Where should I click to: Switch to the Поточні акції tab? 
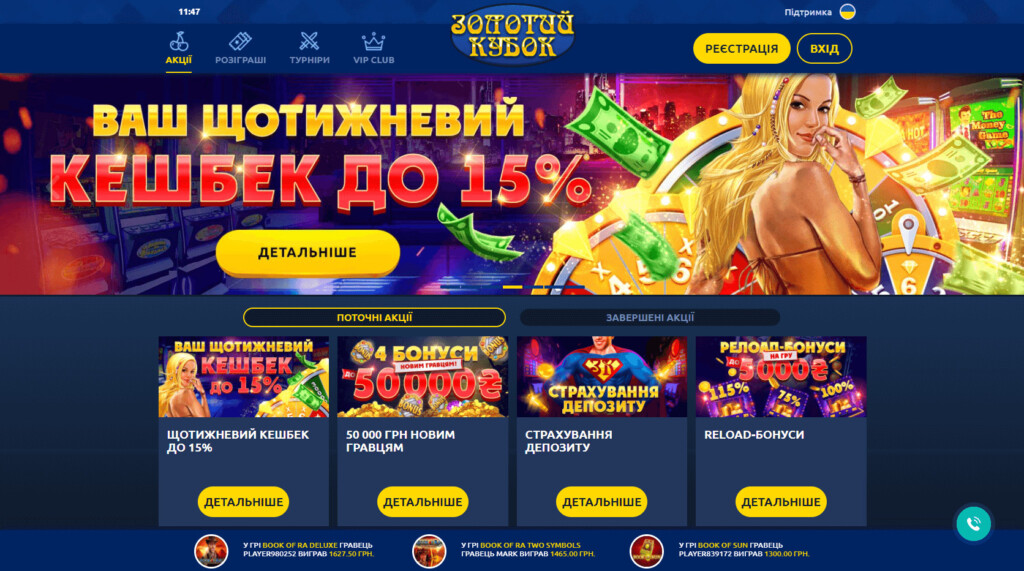(374, 318)
